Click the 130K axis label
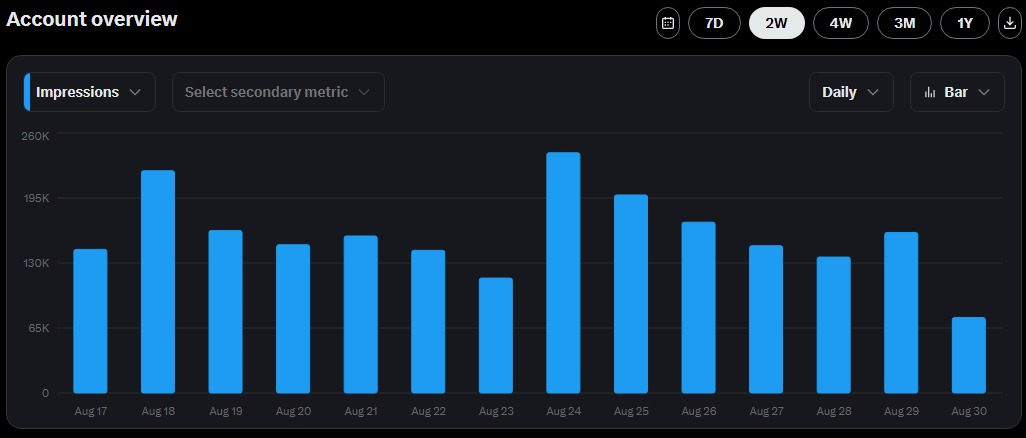The image size is (1026, 438). [37, 263]
